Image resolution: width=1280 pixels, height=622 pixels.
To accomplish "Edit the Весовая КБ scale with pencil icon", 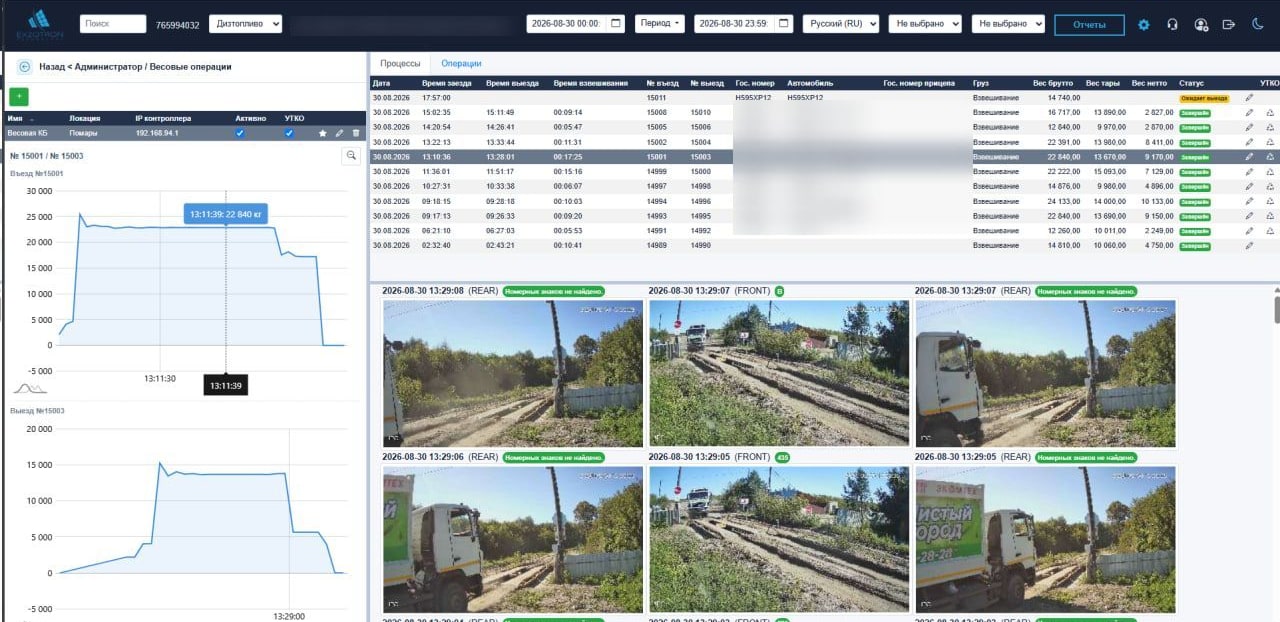I will point(339,133).
